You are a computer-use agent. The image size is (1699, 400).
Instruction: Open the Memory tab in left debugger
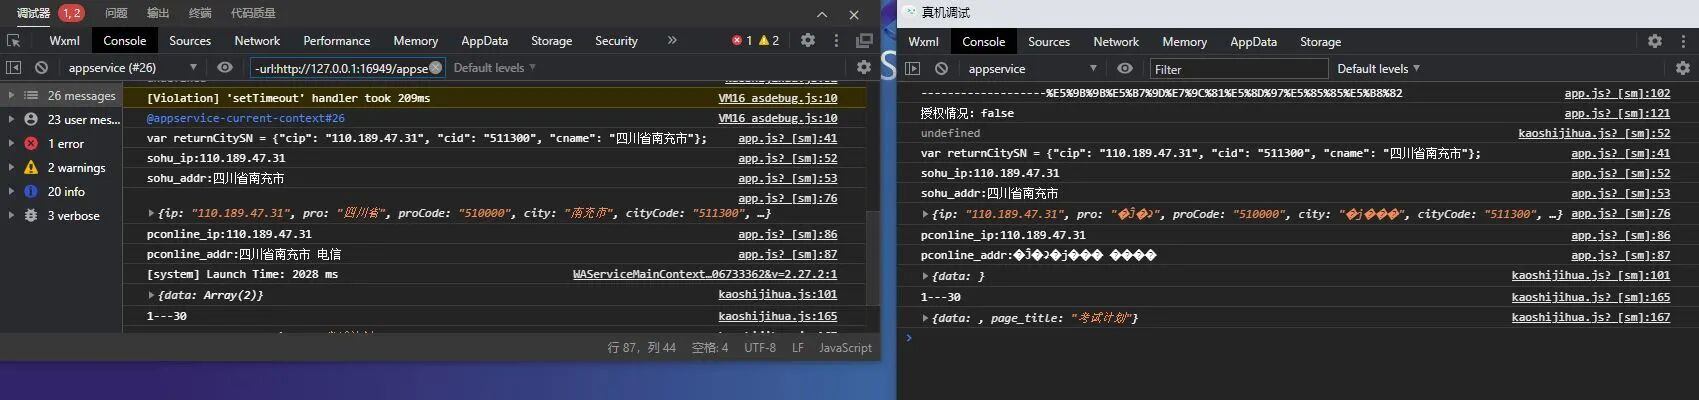(x=416, y=41)
